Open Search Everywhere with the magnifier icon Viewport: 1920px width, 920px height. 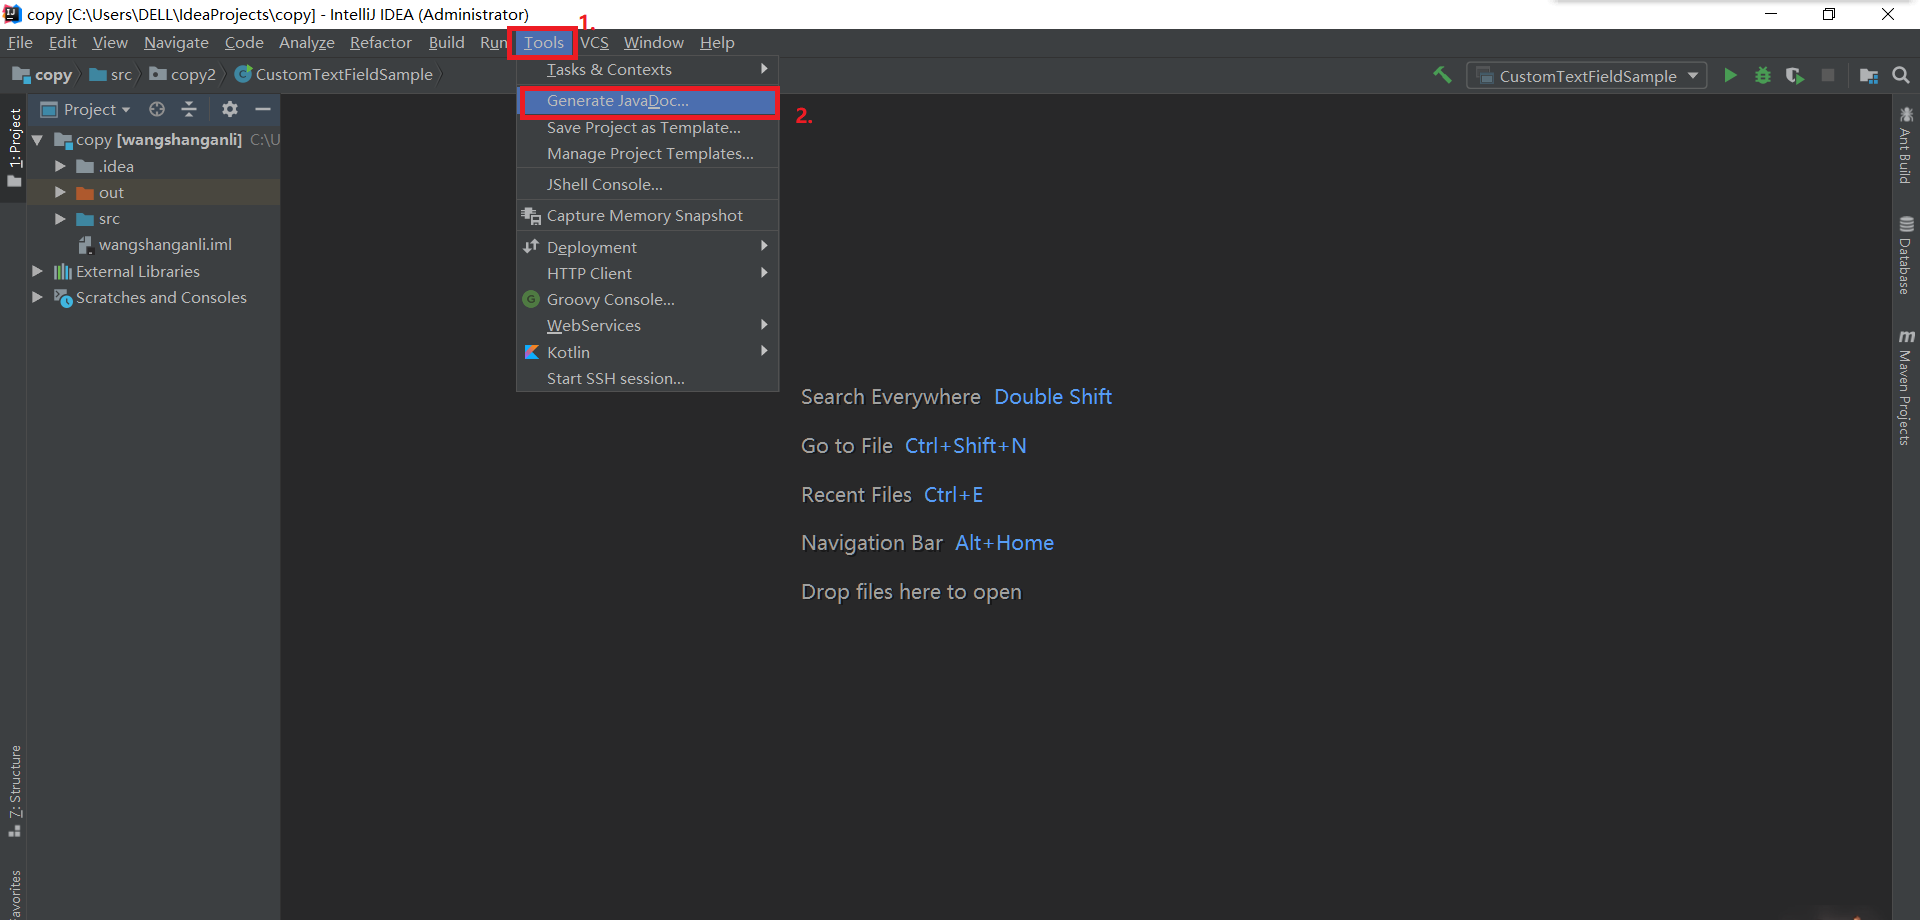(1901, 75)
